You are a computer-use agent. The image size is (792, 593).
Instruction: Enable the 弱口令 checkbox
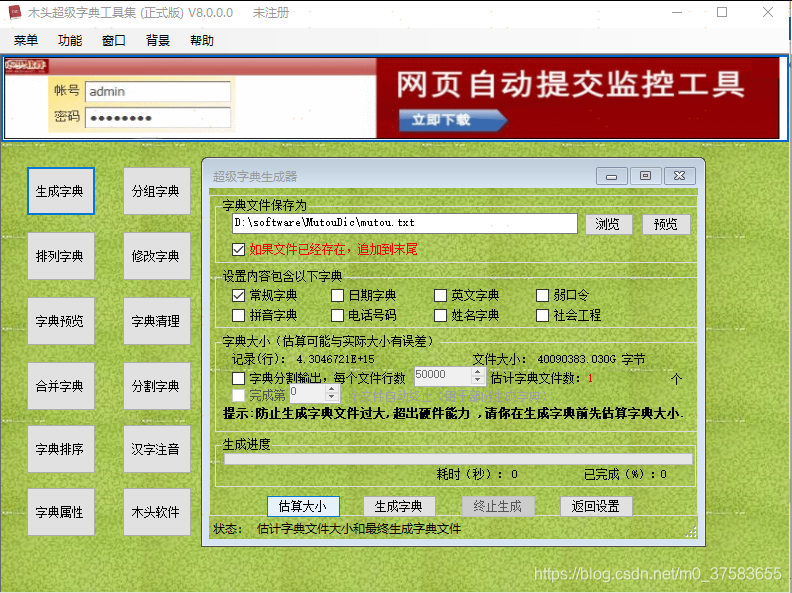[542, 295]
